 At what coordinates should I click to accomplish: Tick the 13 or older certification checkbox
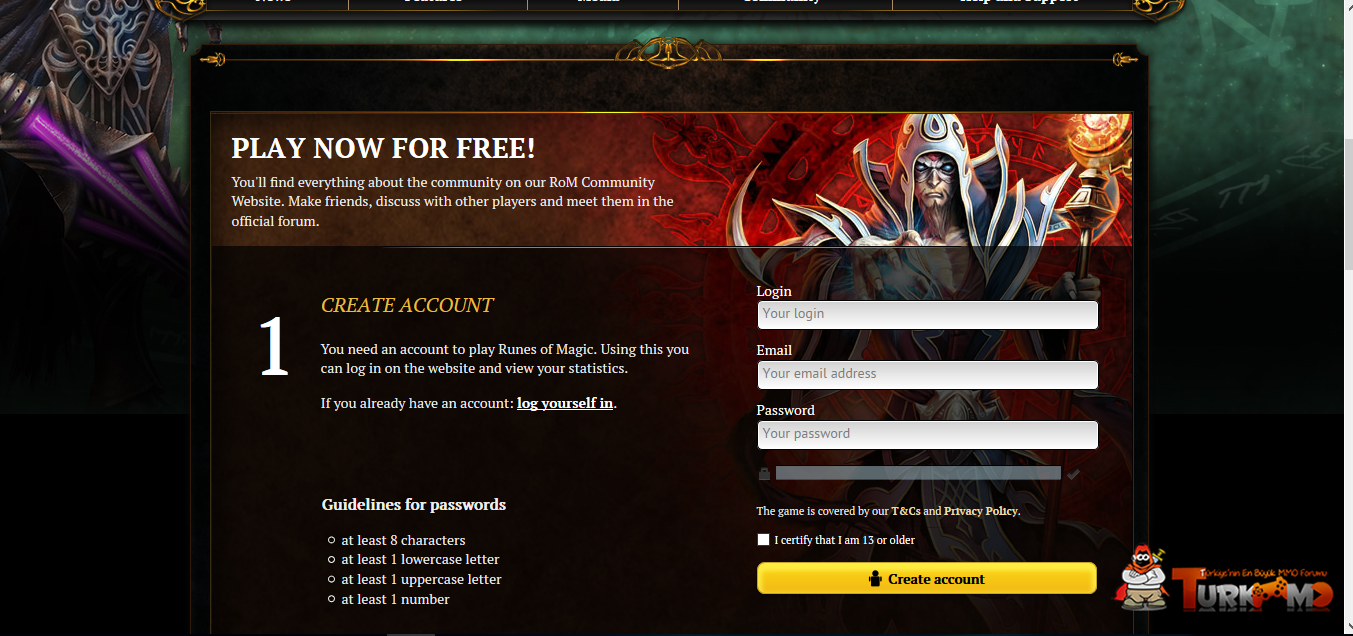click(764, 539)
